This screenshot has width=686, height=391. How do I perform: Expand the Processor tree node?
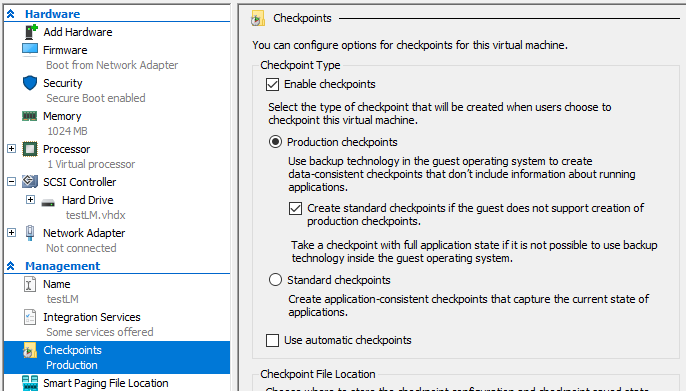[12, 149]
